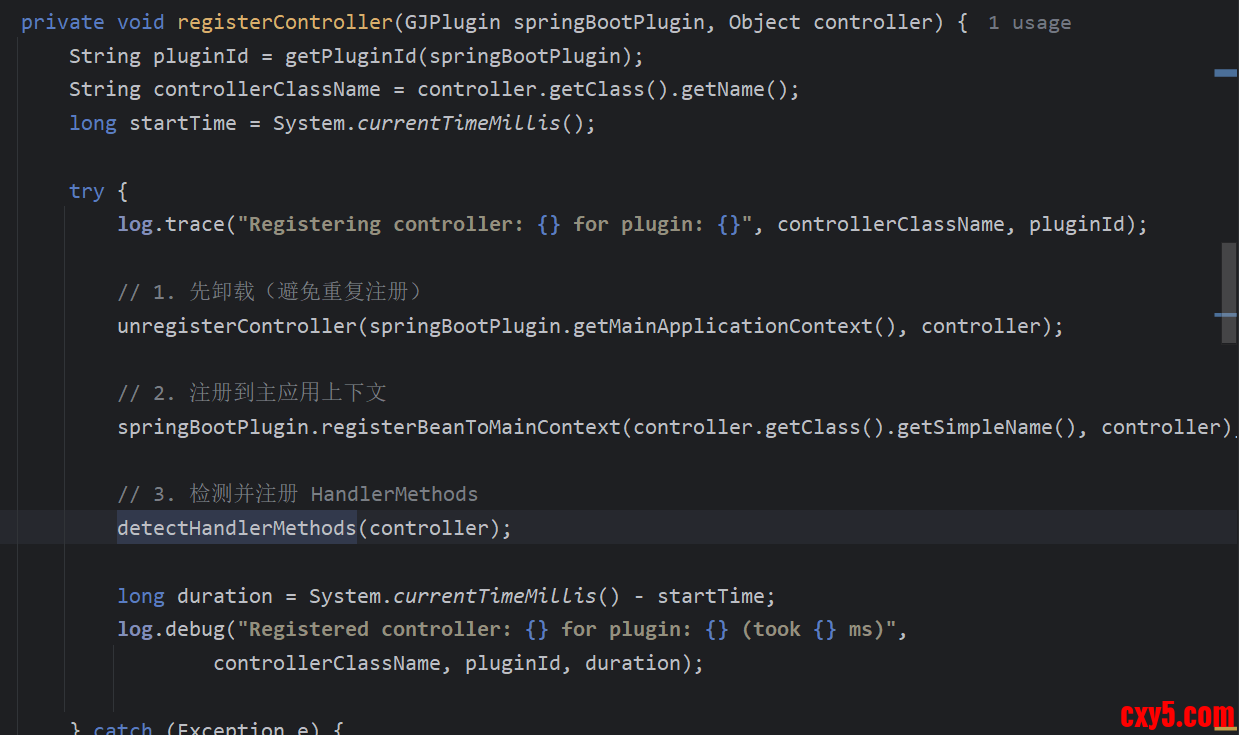Click the comment "1. 先卸载（避免重复注册）"
The width and height of the screenshot is (1239, 735).
point(269,292)
